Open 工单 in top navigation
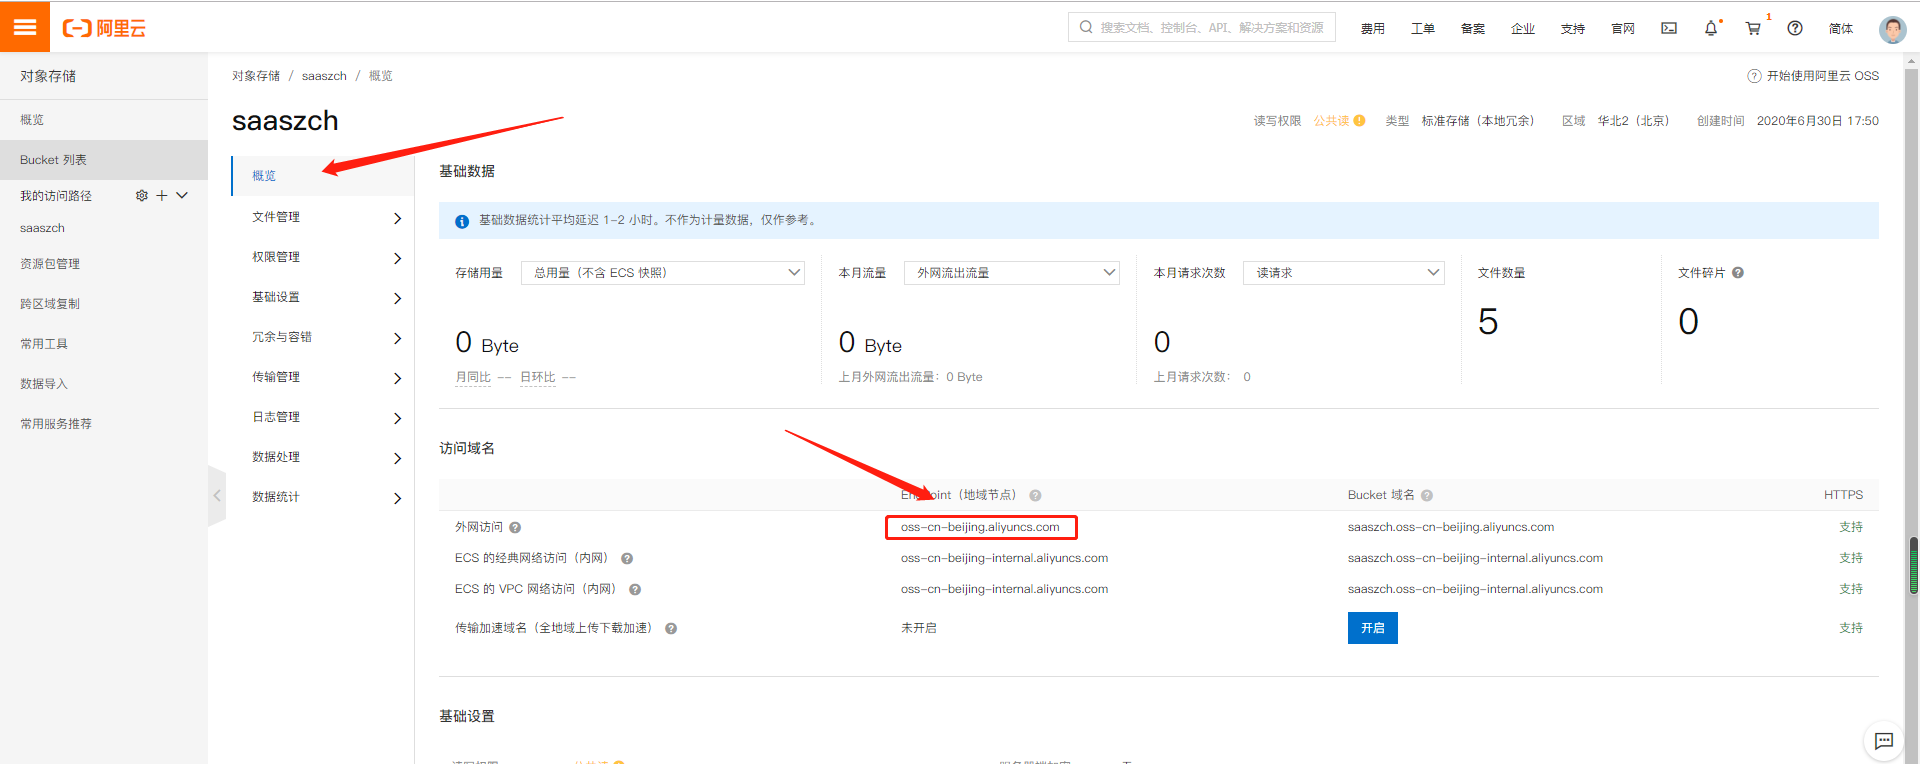1920x764 pixels. pos(1423,28)
